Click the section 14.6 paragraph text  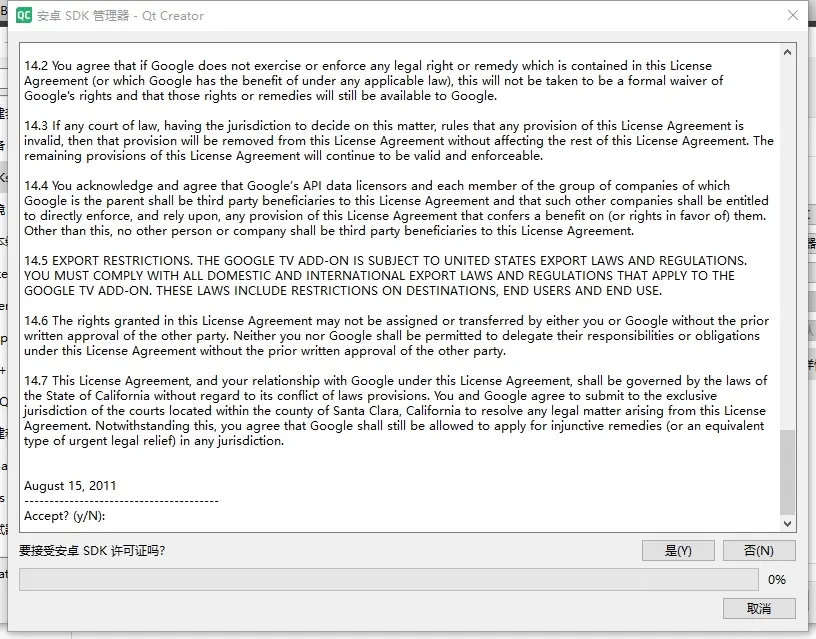396,336
